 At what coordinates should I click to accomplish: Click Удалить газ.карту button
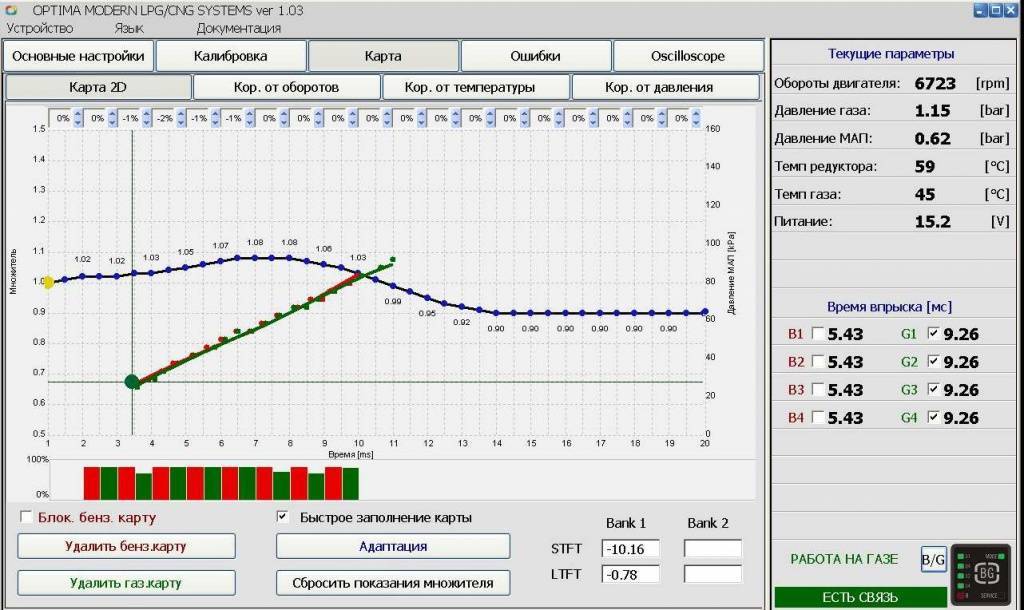(x=126, y=583)
